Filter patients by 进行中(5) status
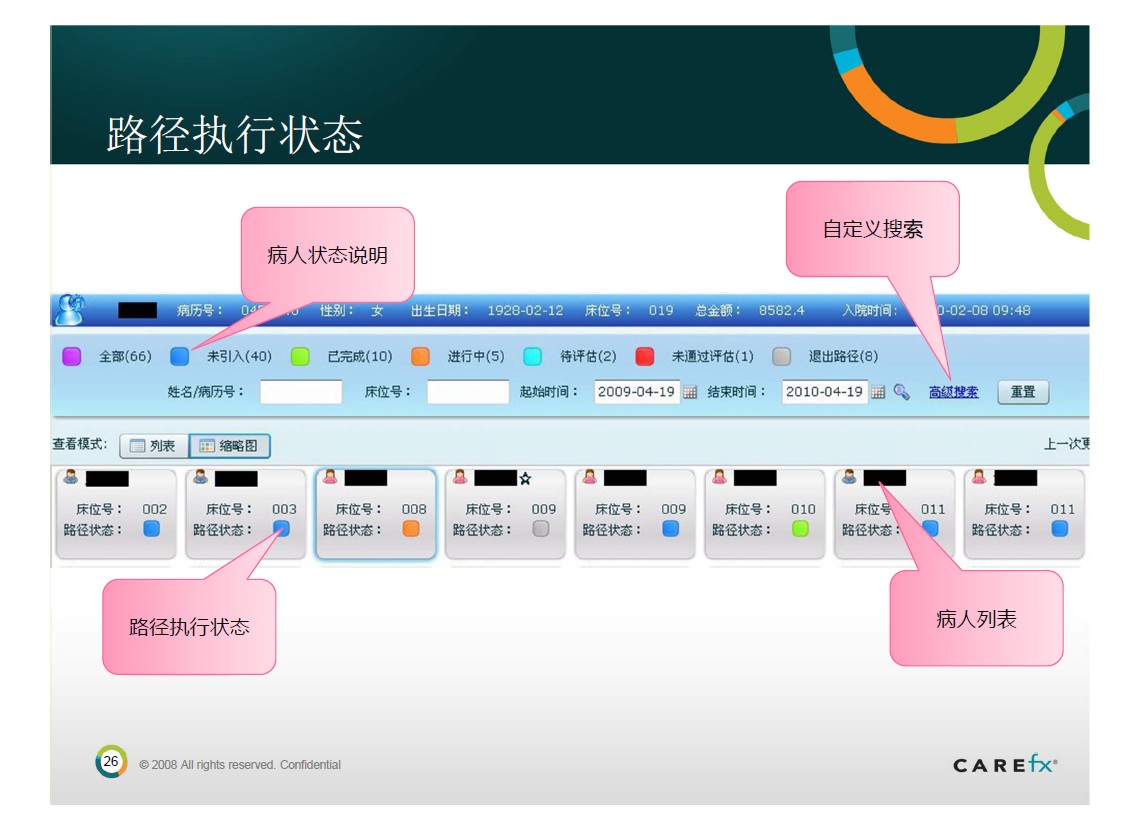This screenshot has width=1140, height=819. 420,356
